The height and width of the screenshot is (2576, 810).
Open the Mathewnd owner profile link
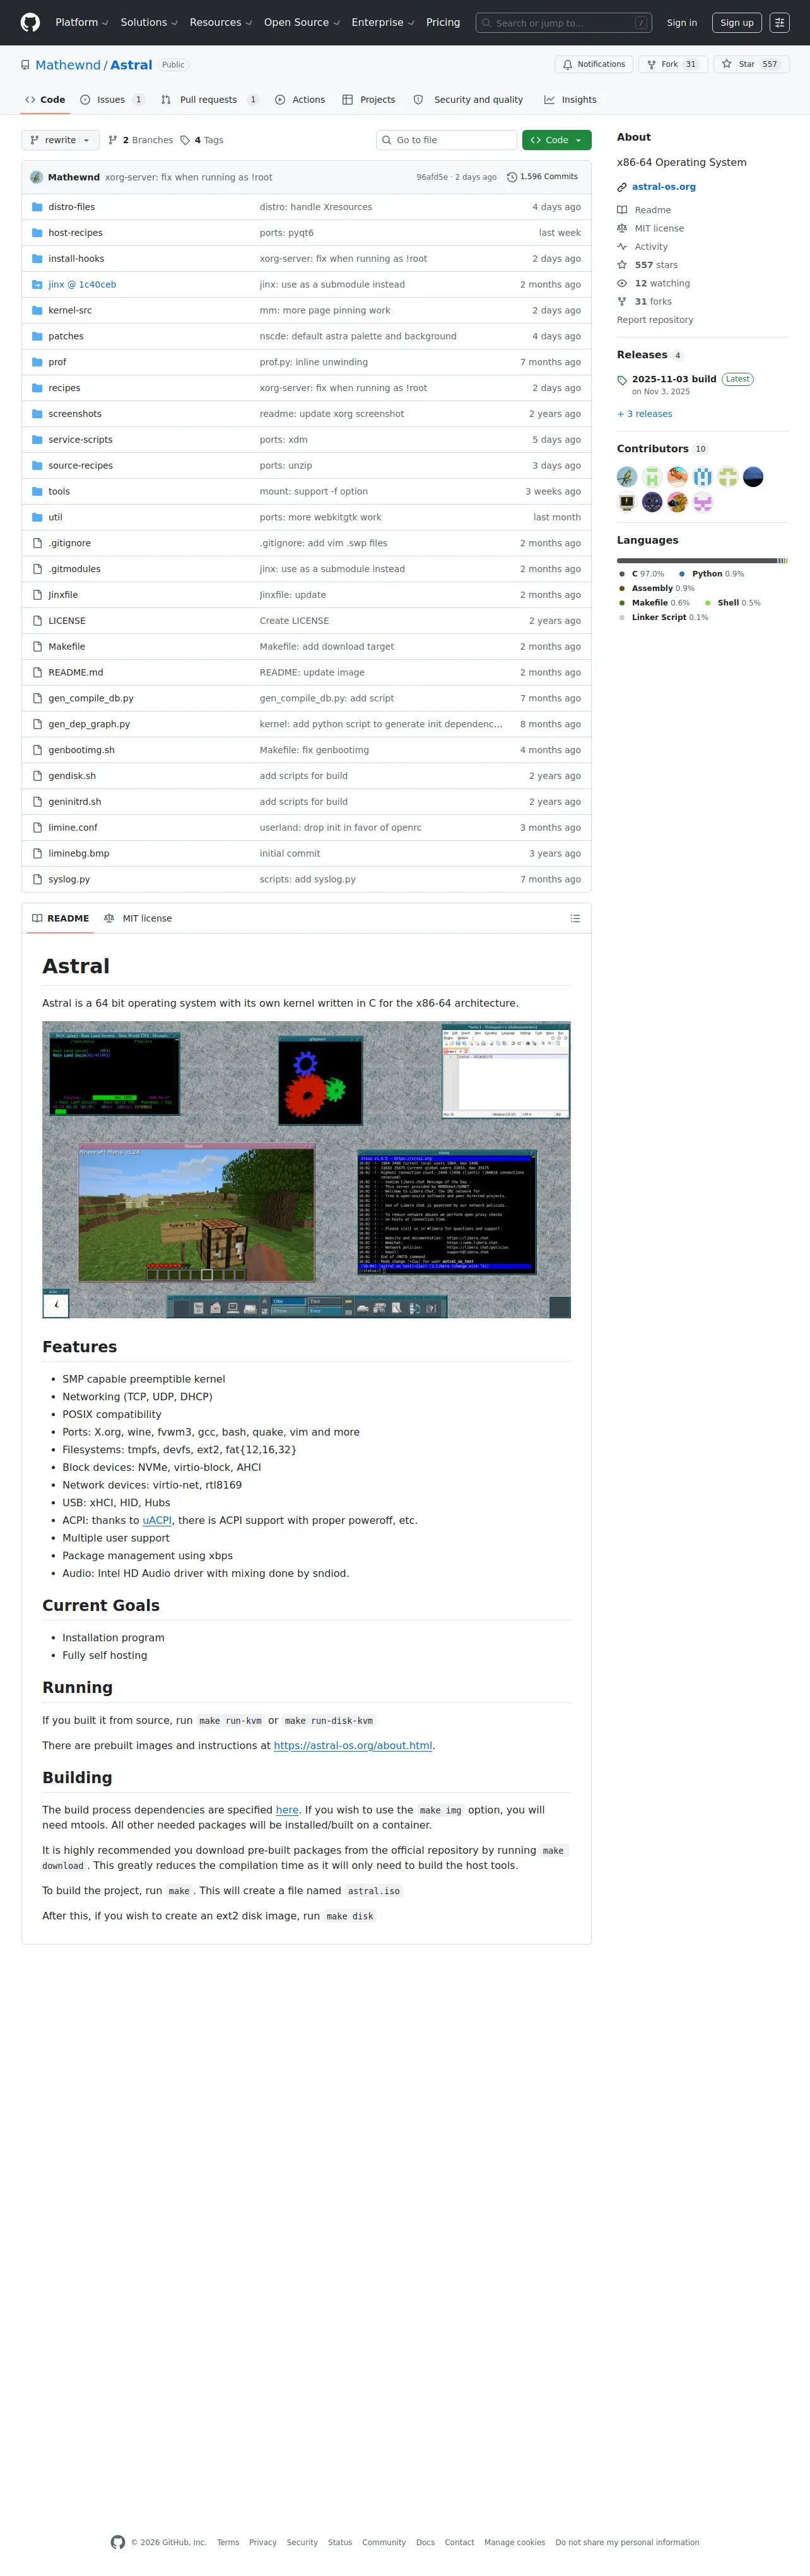(x=68, y=65)
